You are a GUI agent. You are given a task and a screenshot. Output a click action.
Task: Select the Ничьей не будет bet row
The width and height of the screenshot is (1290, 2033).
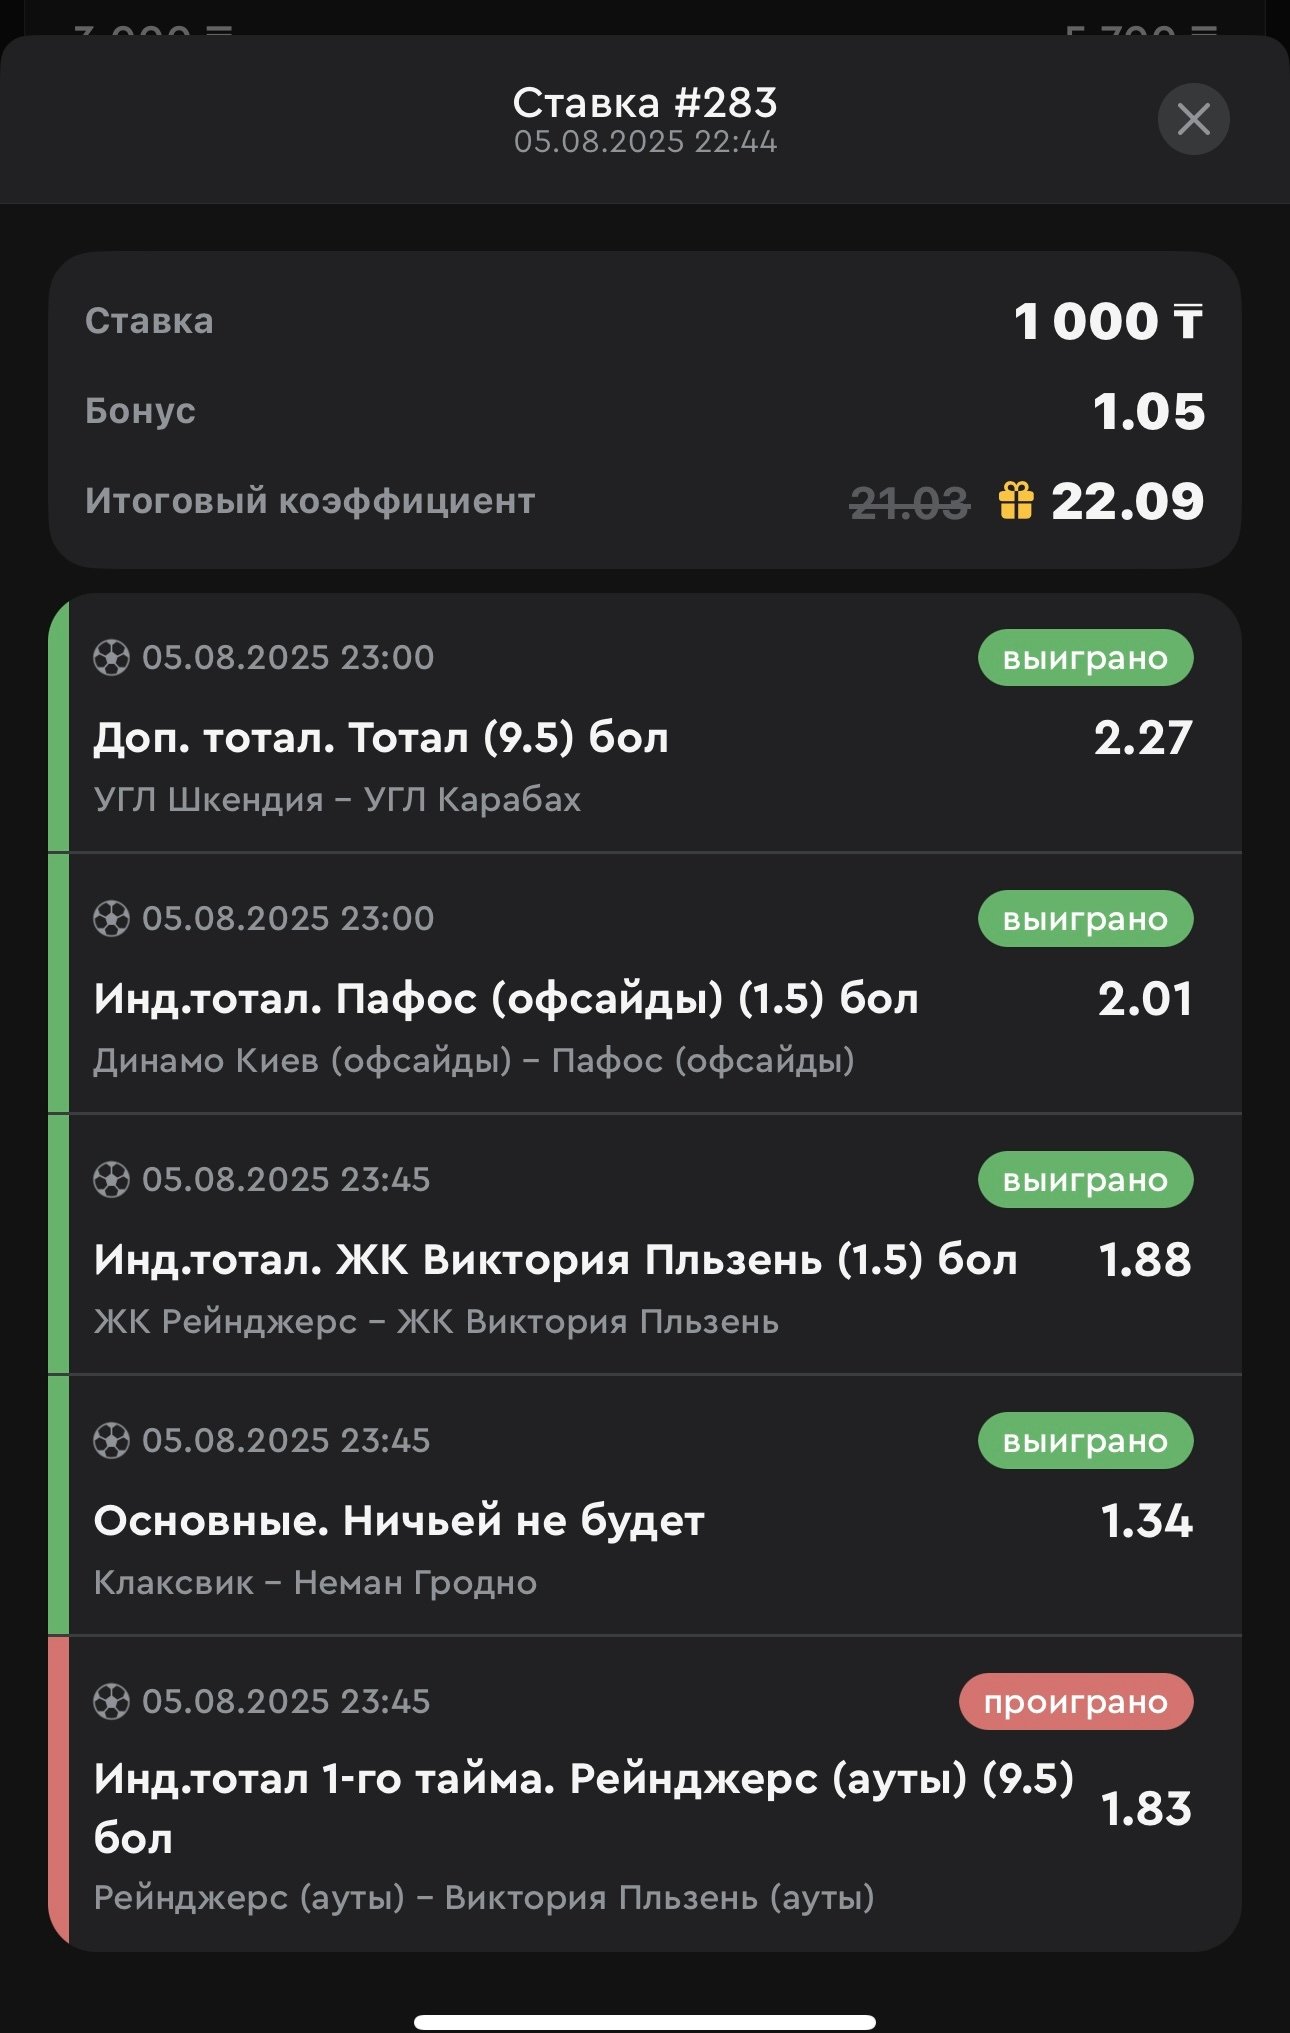pos(399,1521)
